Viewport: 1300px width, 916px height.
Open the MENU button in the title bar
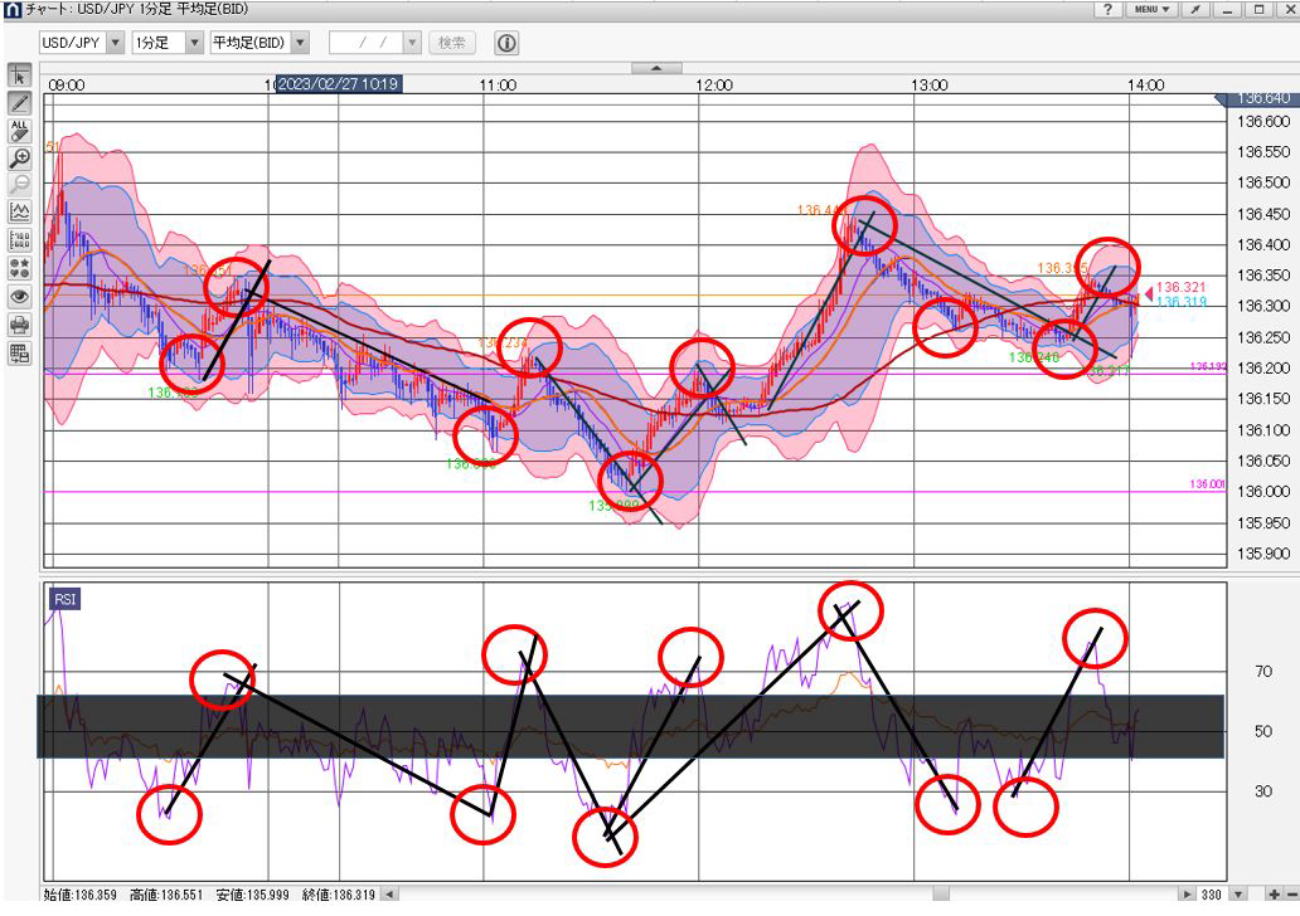(1152, 9)
